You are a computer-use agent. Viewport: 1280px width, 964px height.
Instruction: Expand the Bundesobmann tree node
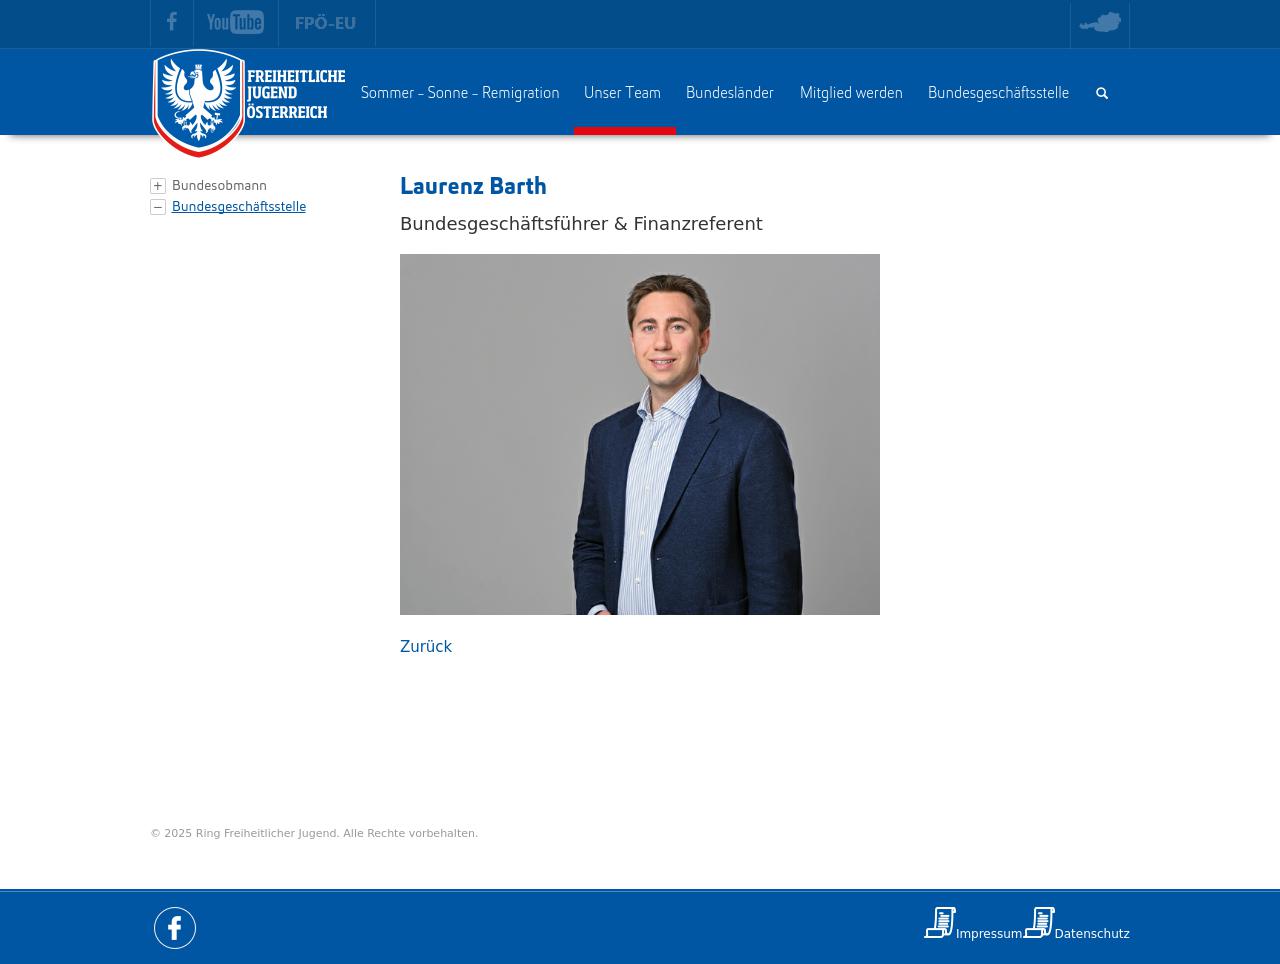[x=158, y=186]
